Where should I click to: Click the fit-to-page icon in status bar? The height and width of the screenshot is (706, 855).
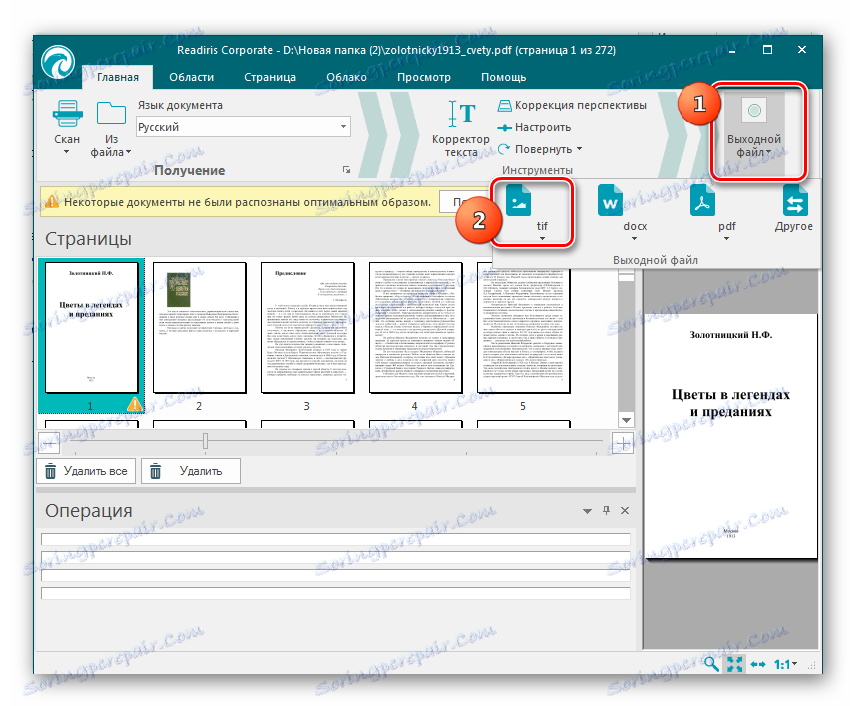click(x=734, y=664)
